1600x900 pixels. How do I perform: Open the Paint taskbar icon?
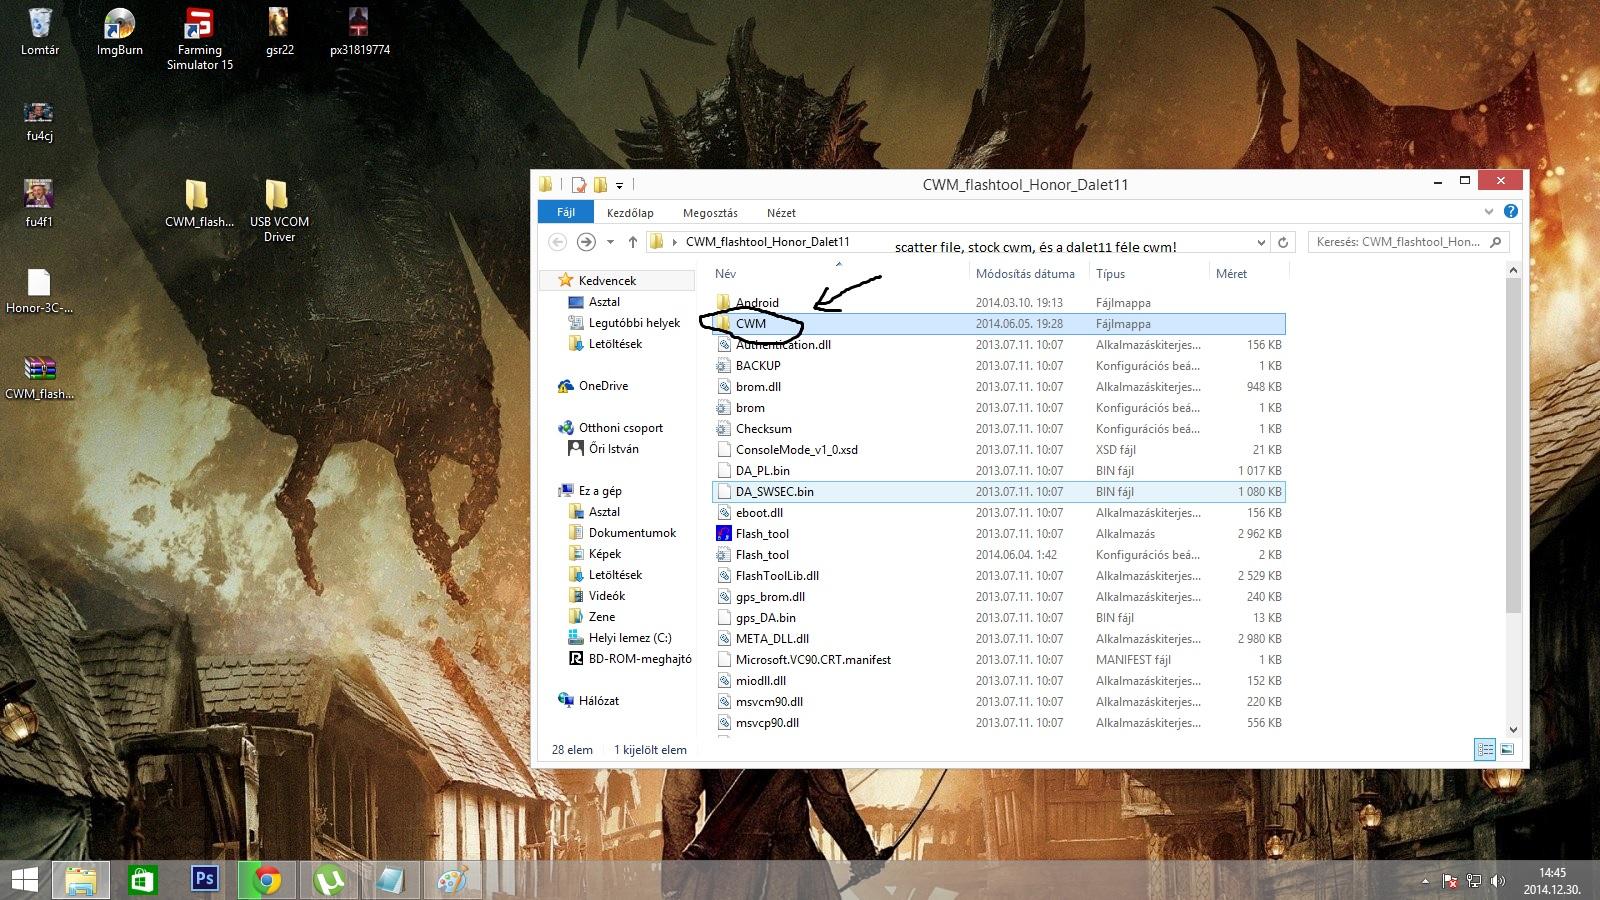[452, 880]
